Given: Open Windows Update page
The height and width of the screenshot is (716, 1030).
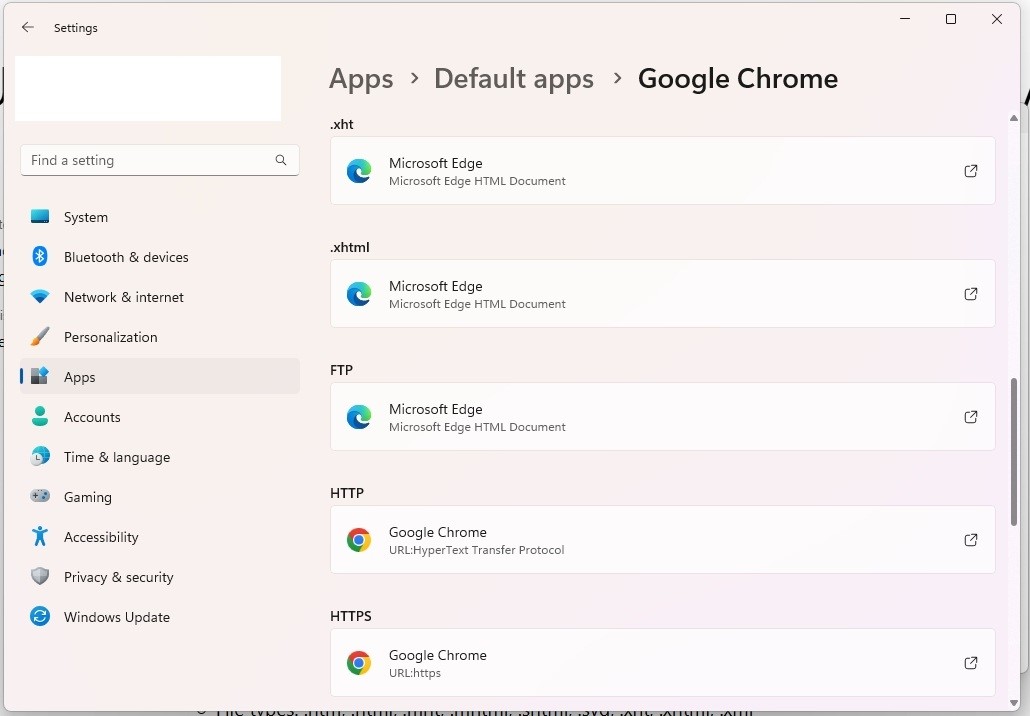Looking at the screenshot, I should 160,617.
